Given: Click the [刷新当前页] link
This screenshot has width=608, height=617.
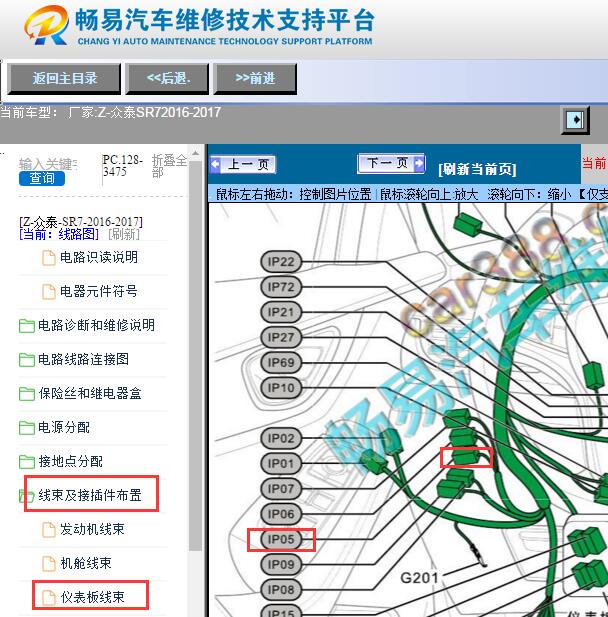Looking at the screenshot, I should [477, 169].
